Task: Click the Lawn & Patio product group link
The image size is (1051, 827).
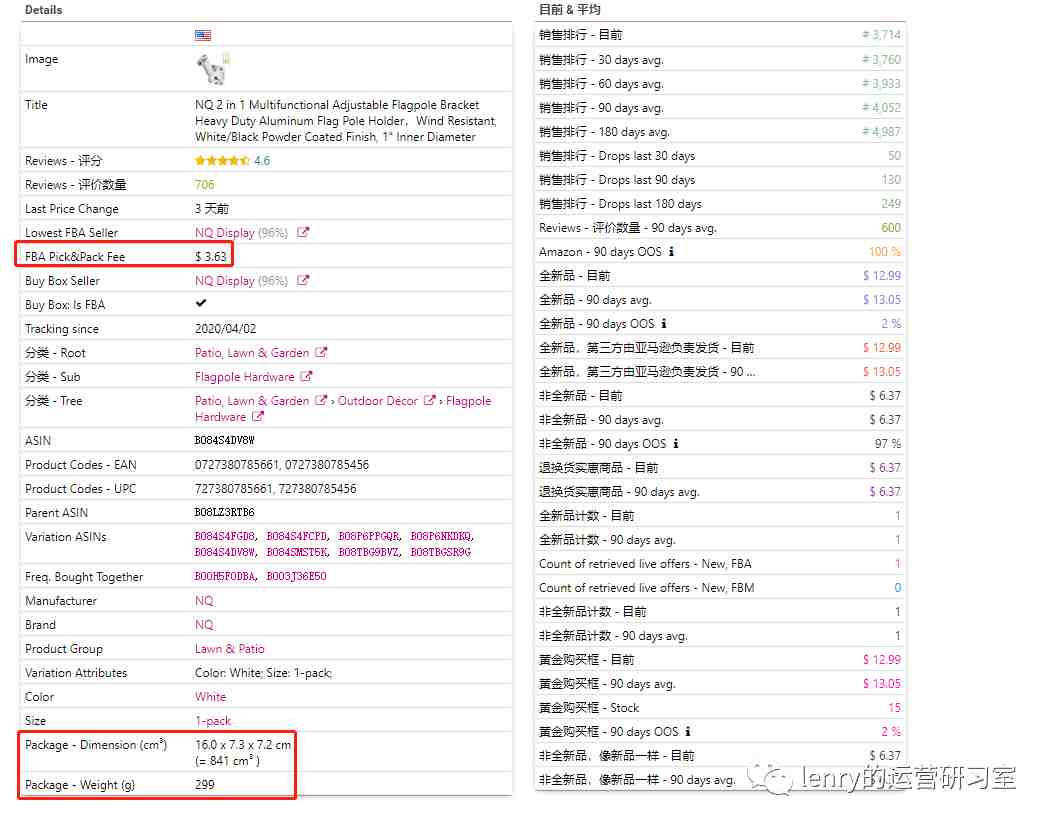Action: (x=230, y=649)
